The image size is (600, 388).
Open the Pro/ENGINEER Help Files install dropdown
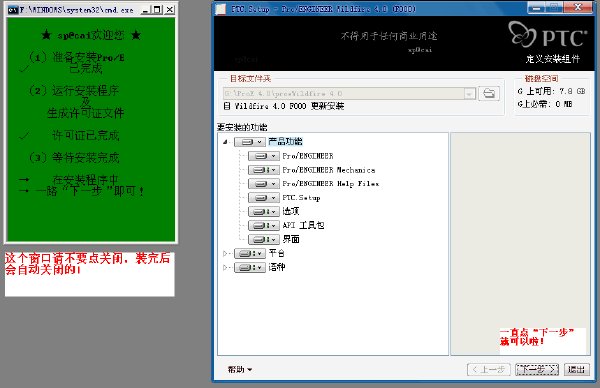click(264, 184)
